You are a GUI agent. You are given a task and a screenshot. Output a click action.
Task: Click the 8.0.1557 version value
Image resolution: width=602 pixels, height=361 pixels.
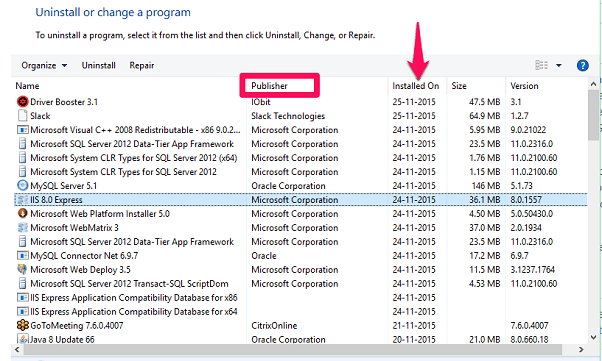click(x=526, y=200)
